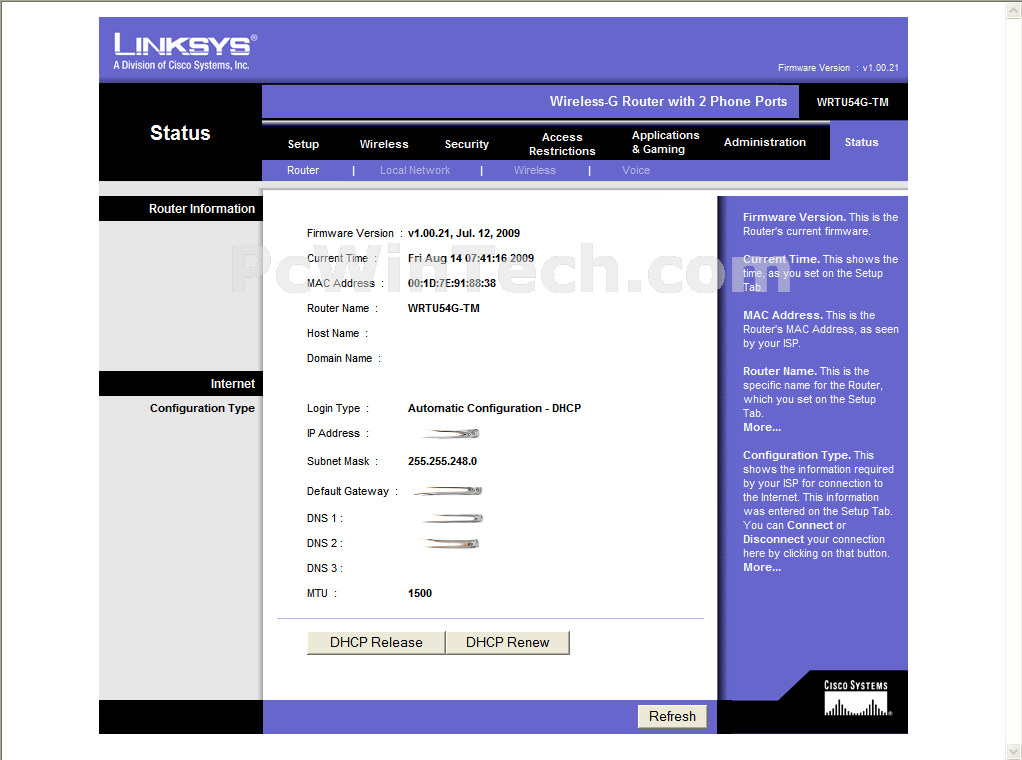Image resolution: width=1022 pixels, height=760 pixels.
Task: Open the Wireless status sub-tab
Action: coord(534,170)
